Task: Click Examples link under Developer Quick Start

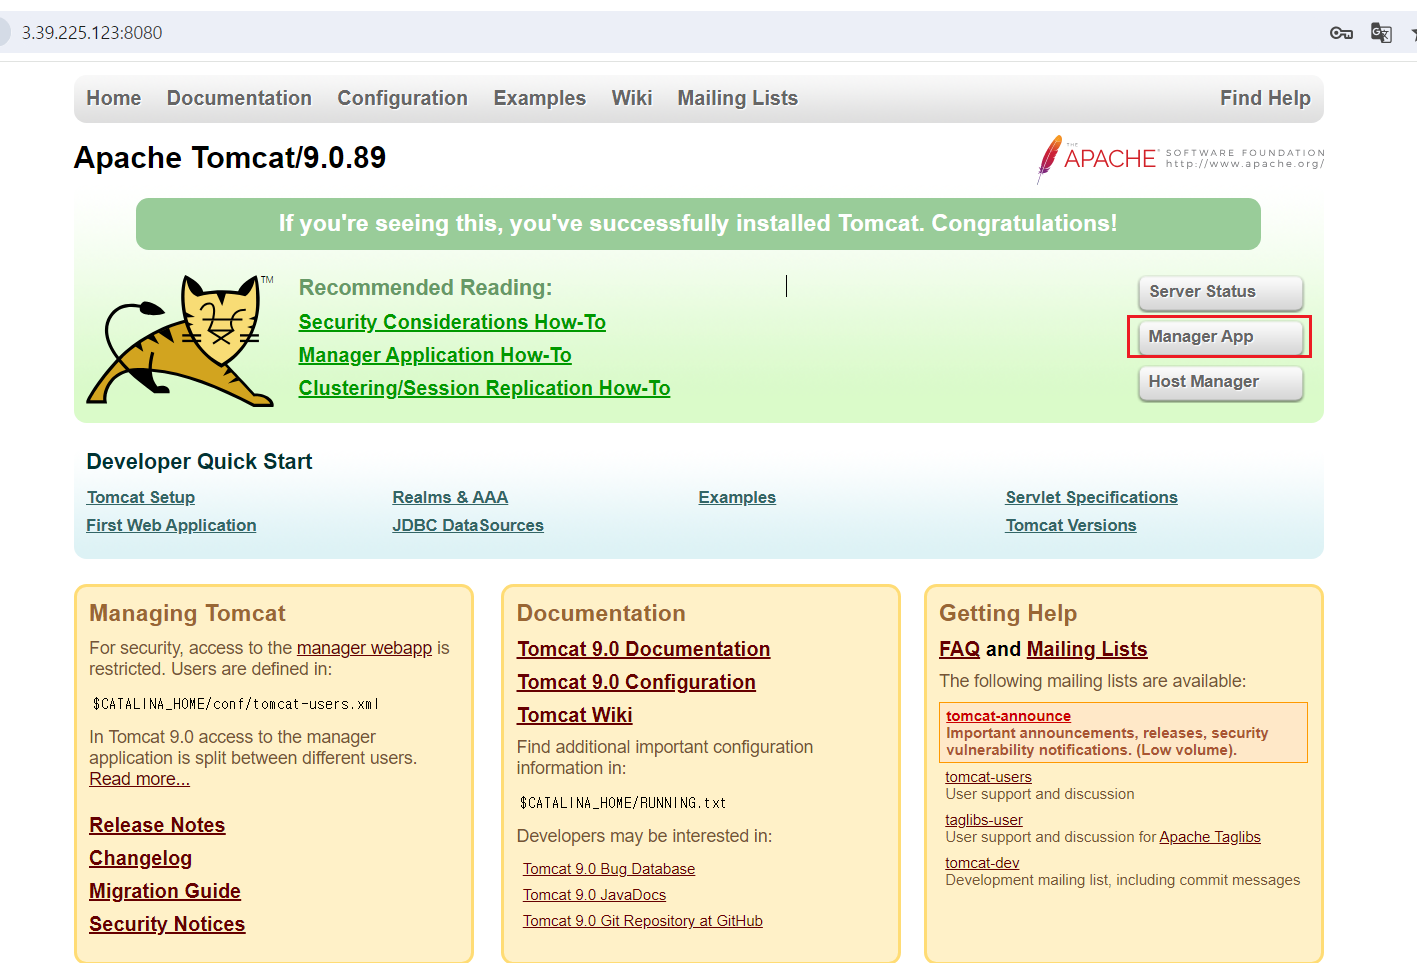Action: [x=737, y=497]
